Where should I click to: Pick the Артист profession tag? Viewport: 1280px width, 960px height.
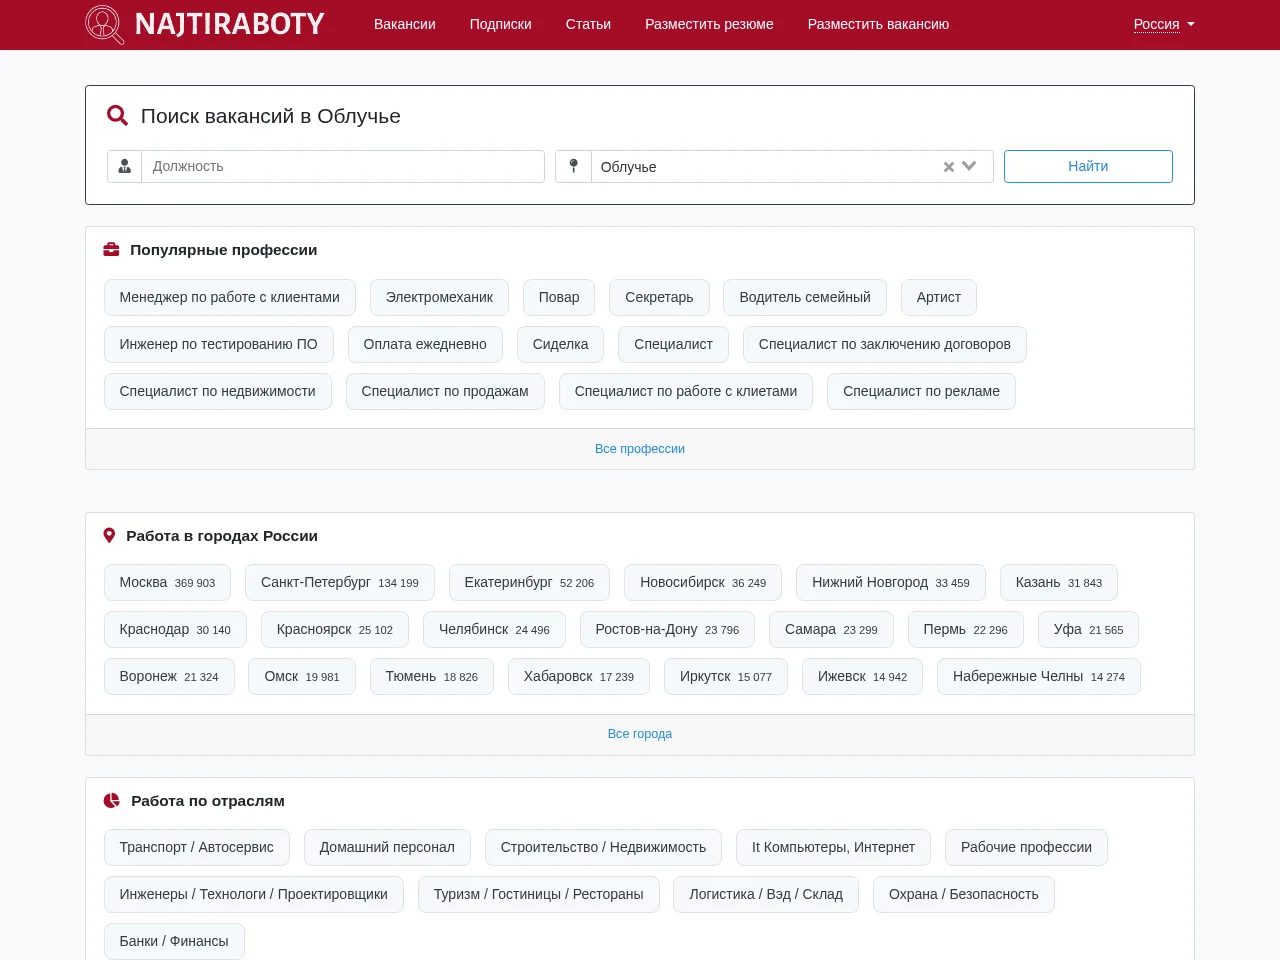[x=939, y=297]
